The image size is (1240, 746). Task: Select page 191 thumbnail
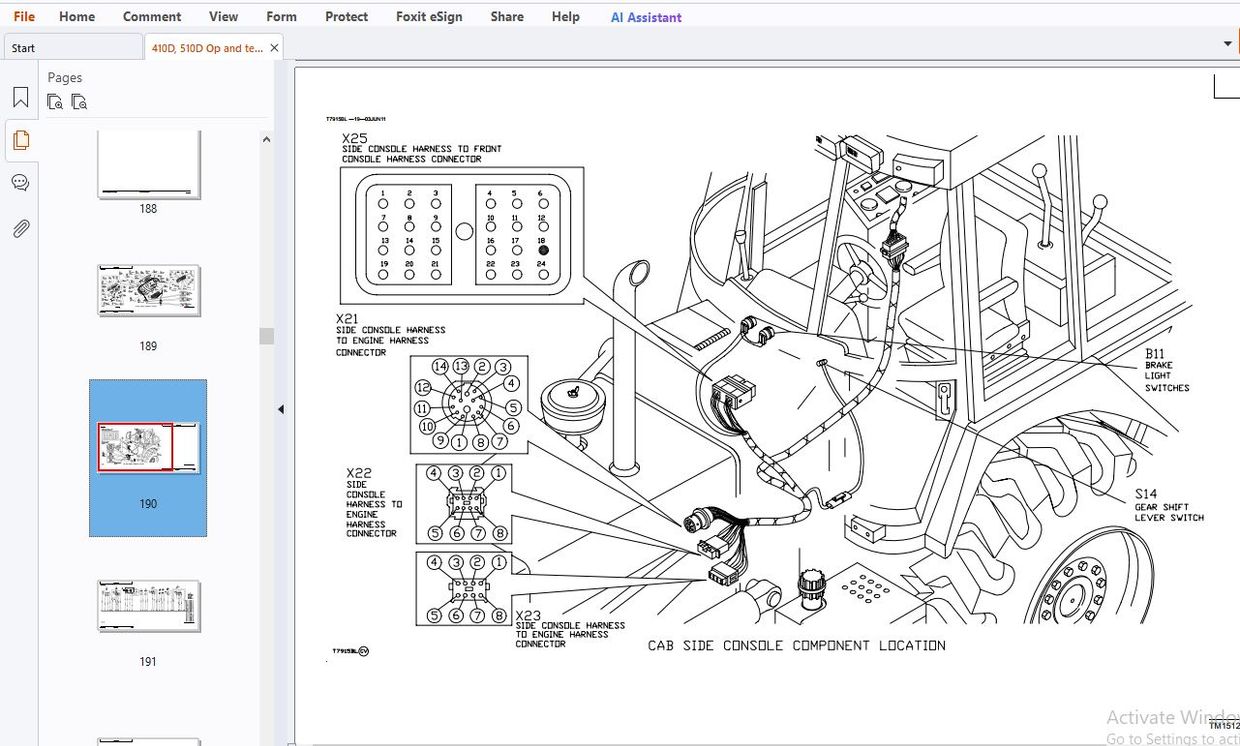click(x=148, y=606)
